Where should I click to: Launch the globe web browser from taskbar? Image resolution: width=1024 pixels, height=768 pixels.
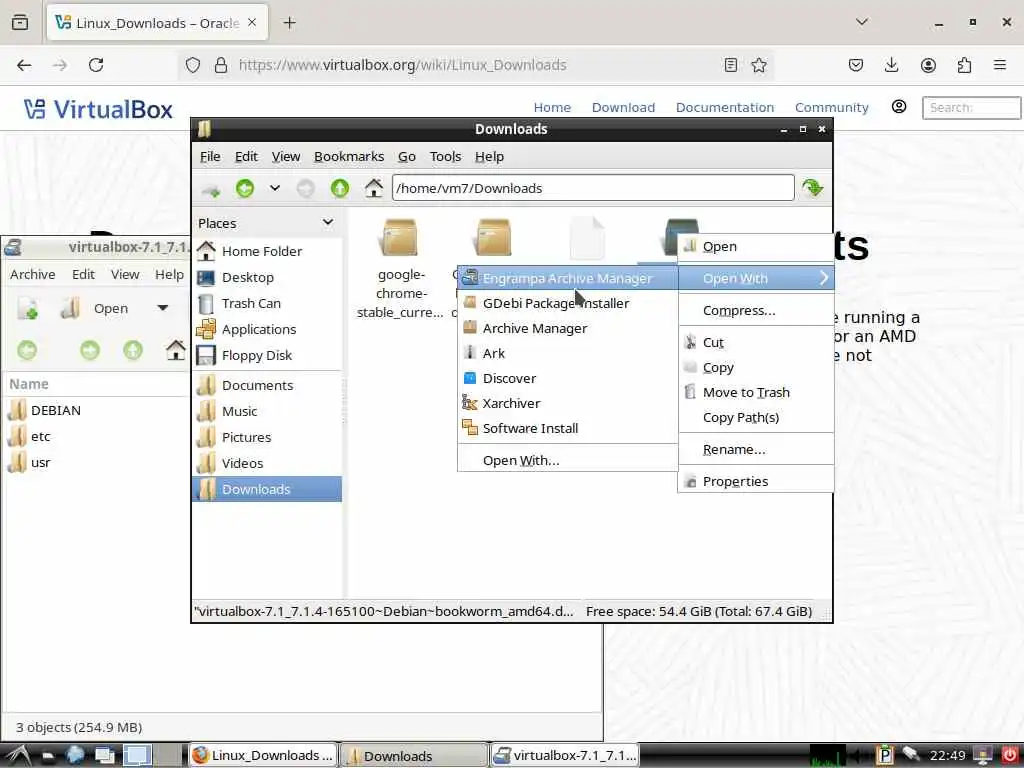pyautogui.click(x=75, y=755)
